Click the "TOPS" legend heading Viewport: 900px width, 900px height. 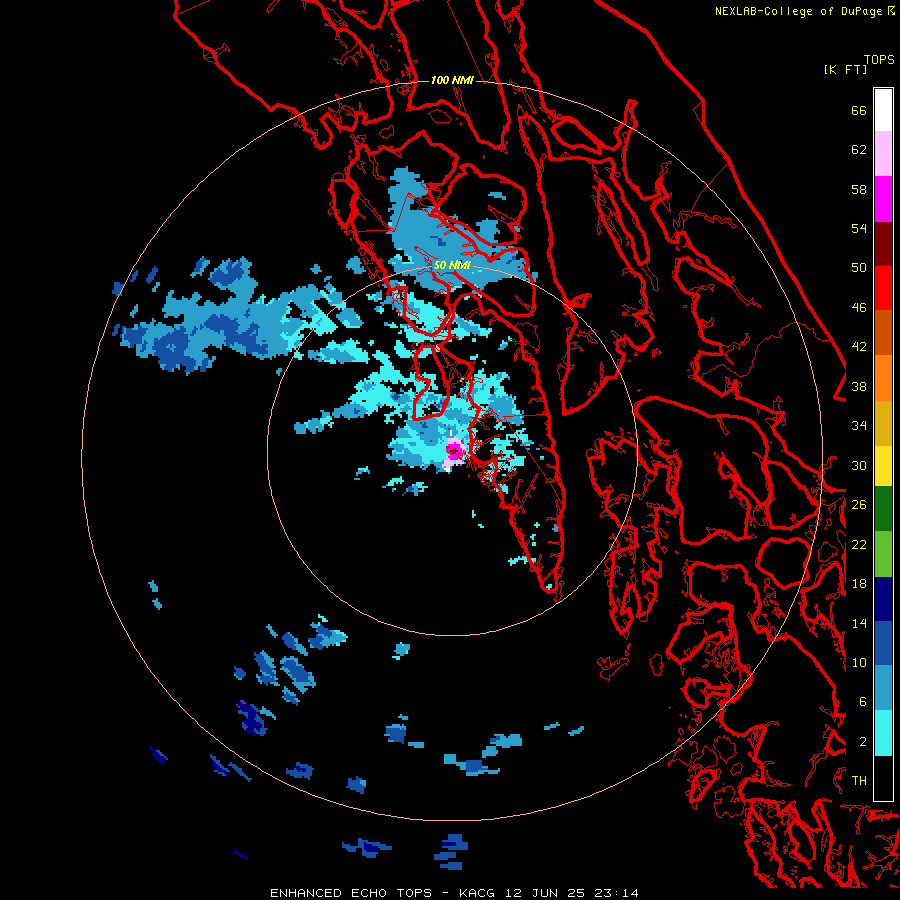point(879,59)
